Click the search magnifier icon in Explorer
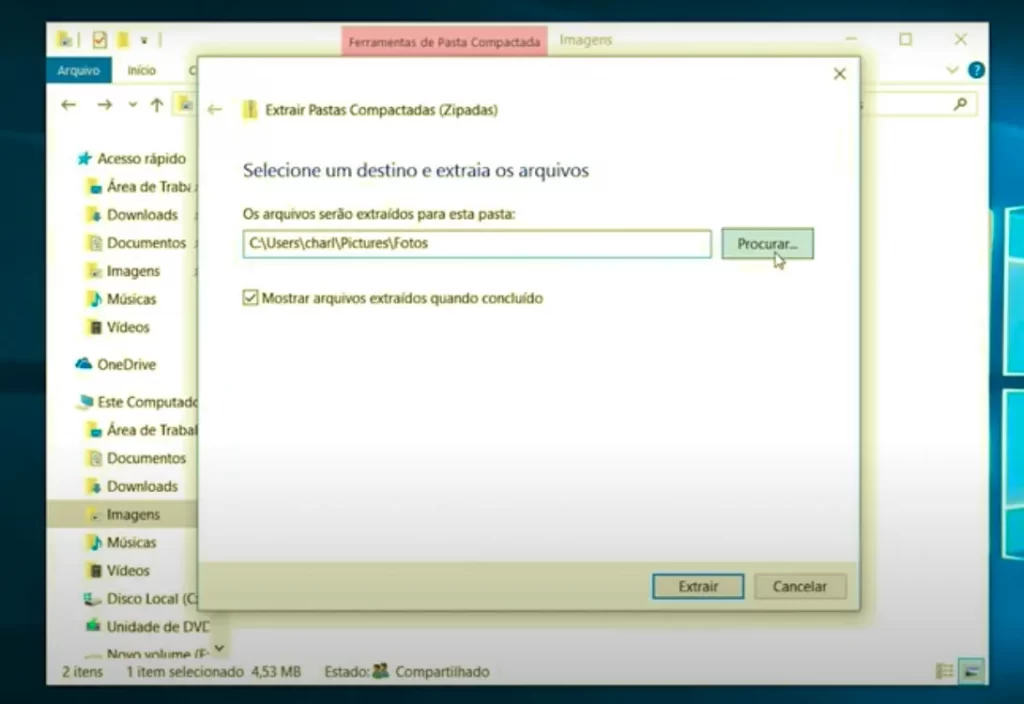Viewport: 1024px width, 704px height. (960, 104)
